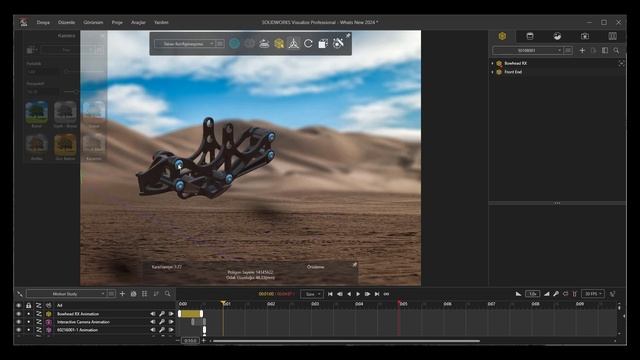
Task: Click the yellow Bowhead RX keyframe bar
Action: click(x=191, y=313)
